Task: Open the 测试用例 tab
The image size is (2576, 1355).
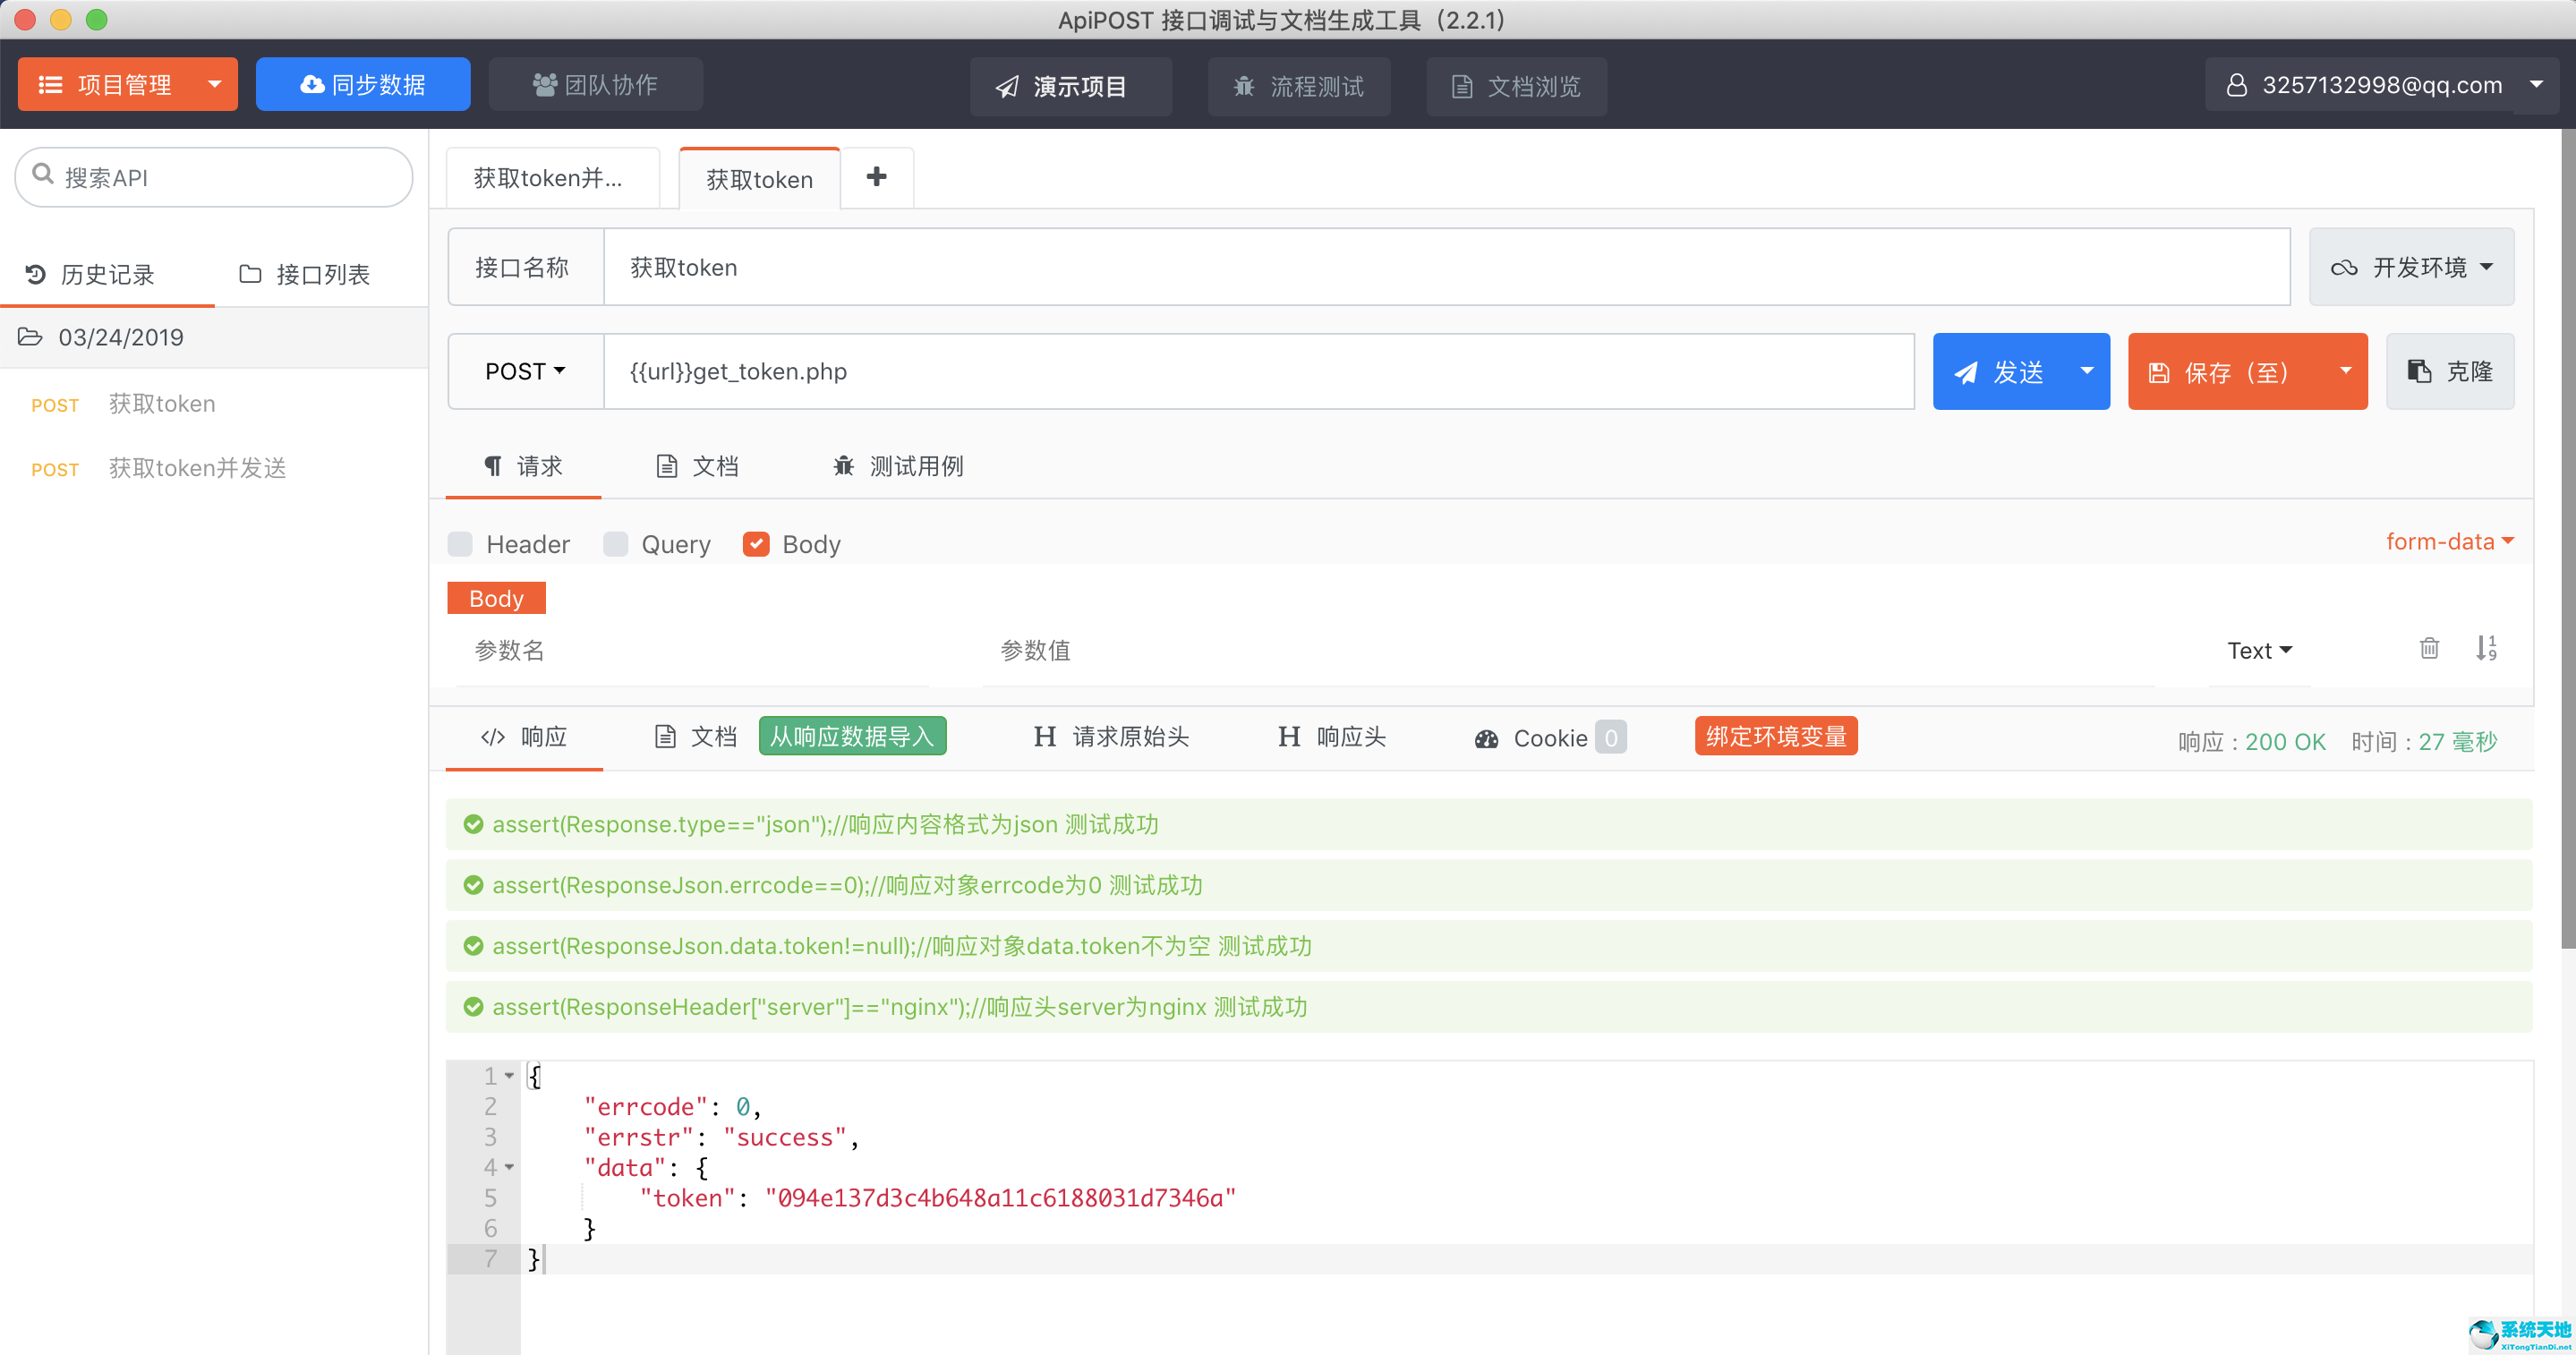Action: click(x=898, y=466)
